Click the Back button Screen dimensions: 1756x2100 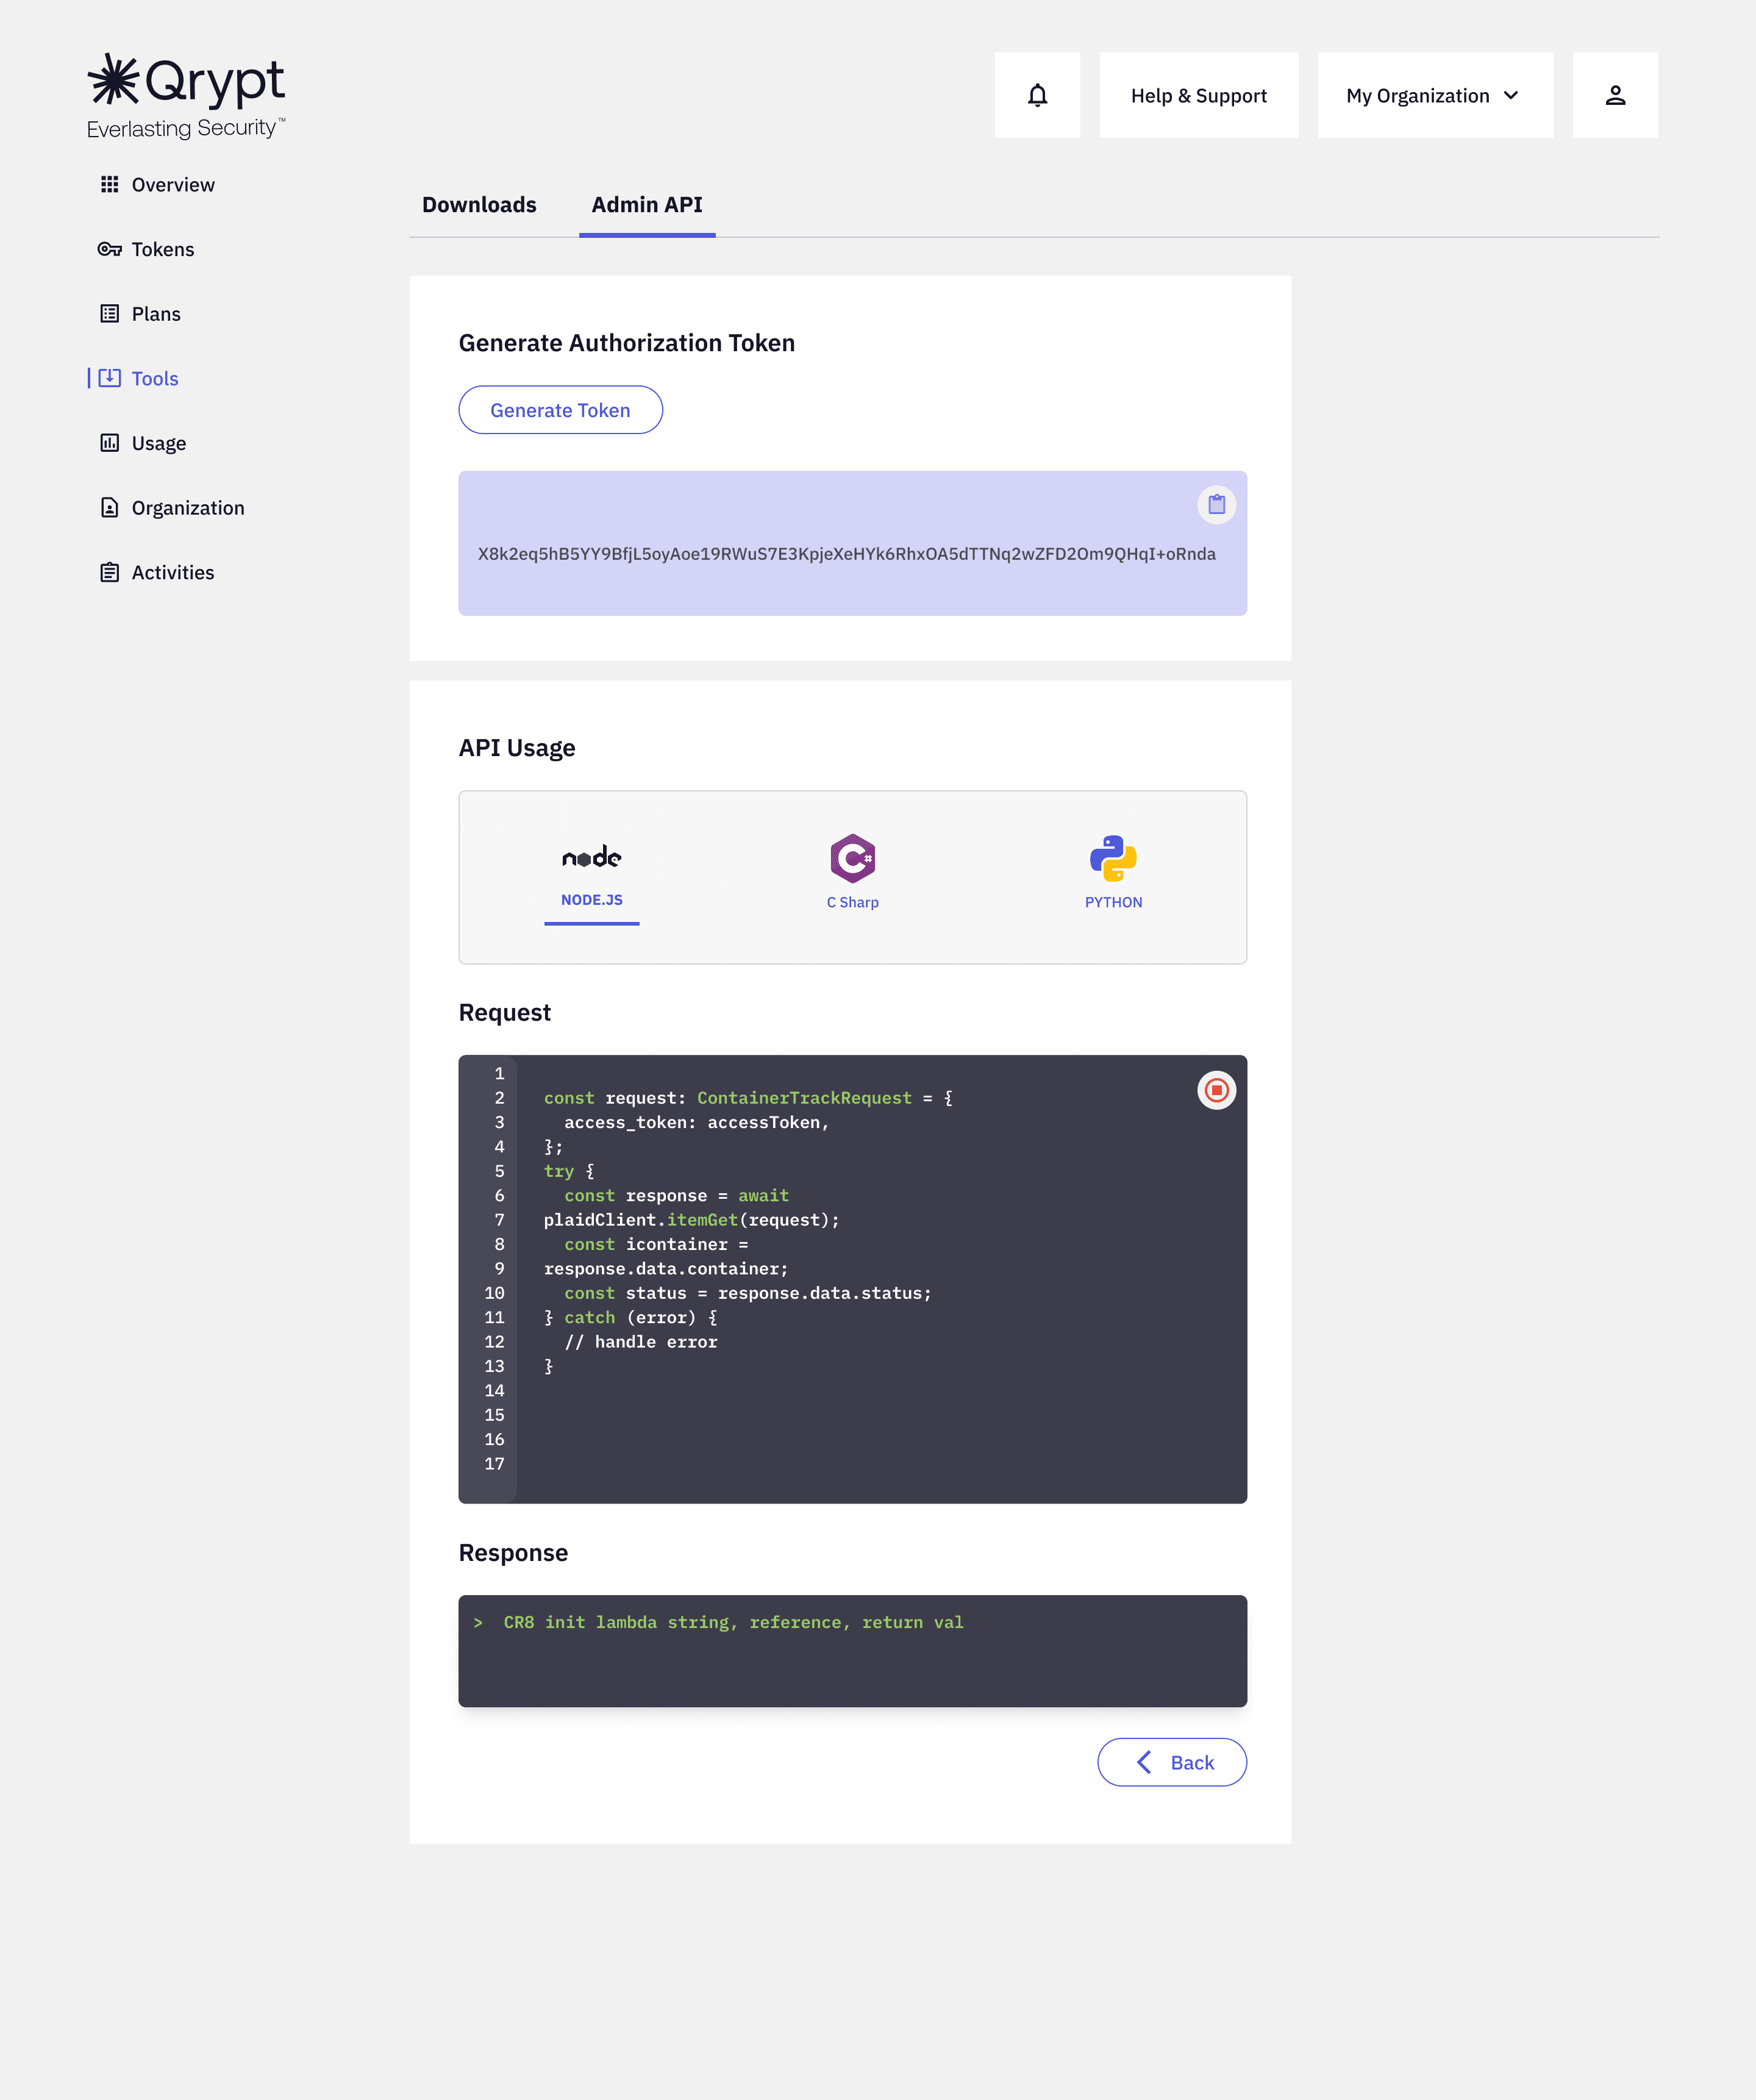pyautogui.click(x=1171, y=1762)
